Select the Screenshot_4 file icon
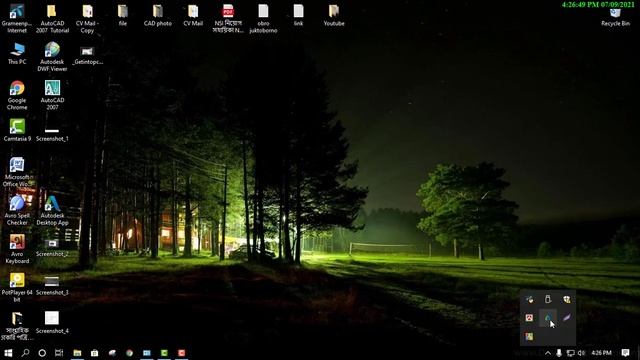Image resolution: width=640 pixels, height=360 pixels. click(x=52, y=322)
